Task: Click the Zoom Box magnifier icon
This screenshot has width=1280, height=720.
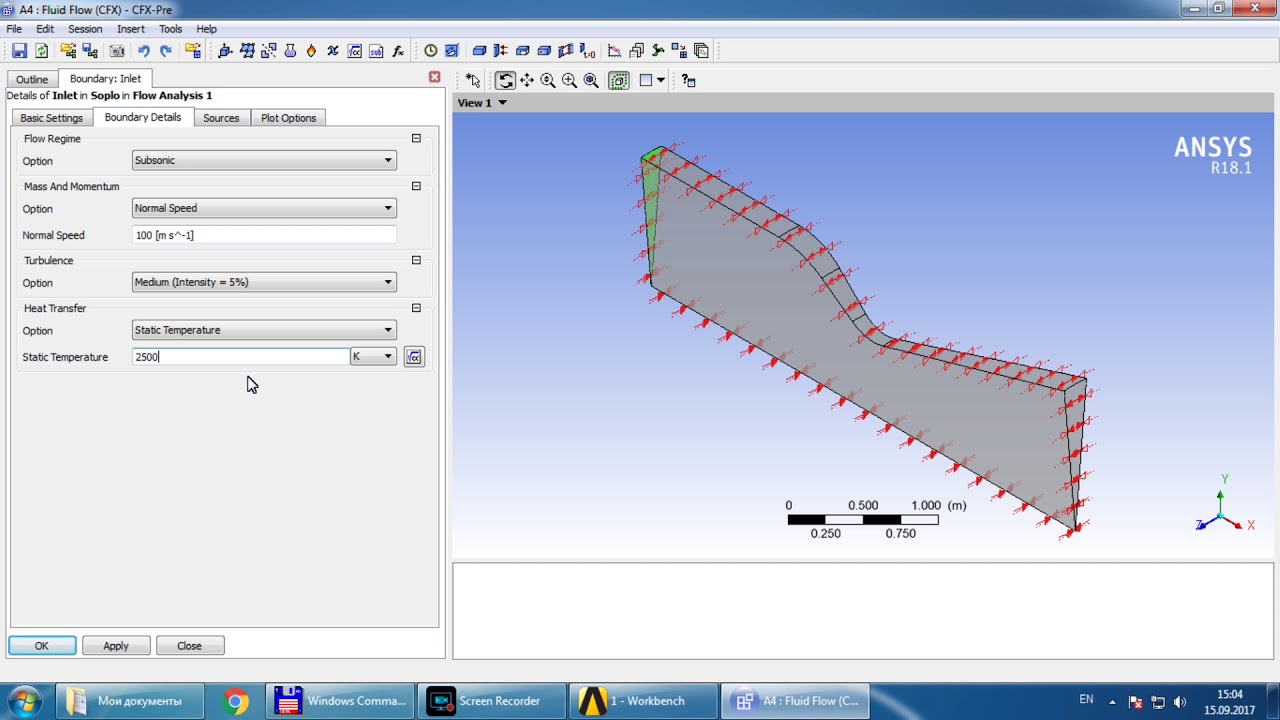Action: coord(569,81)
